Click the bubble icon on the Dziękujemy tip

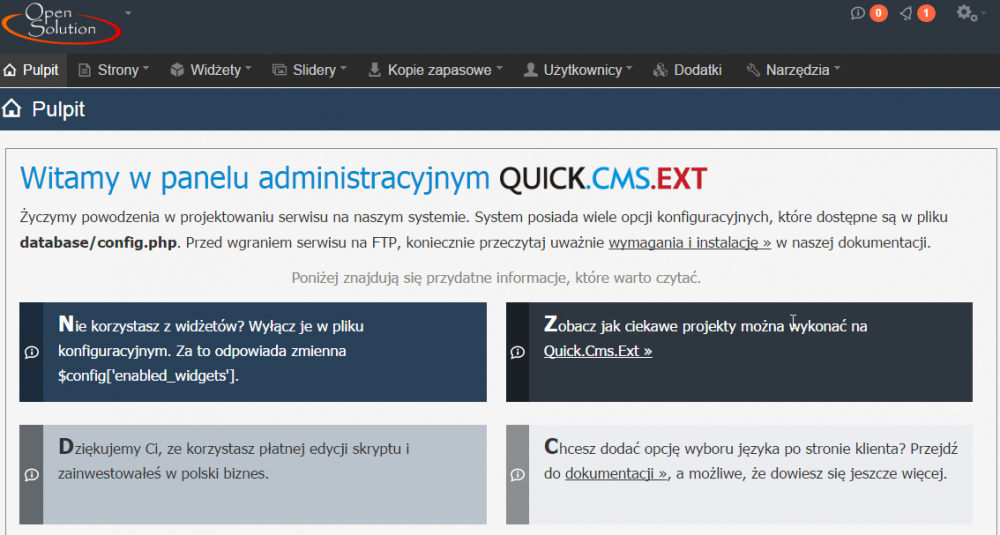click(31, 474)
